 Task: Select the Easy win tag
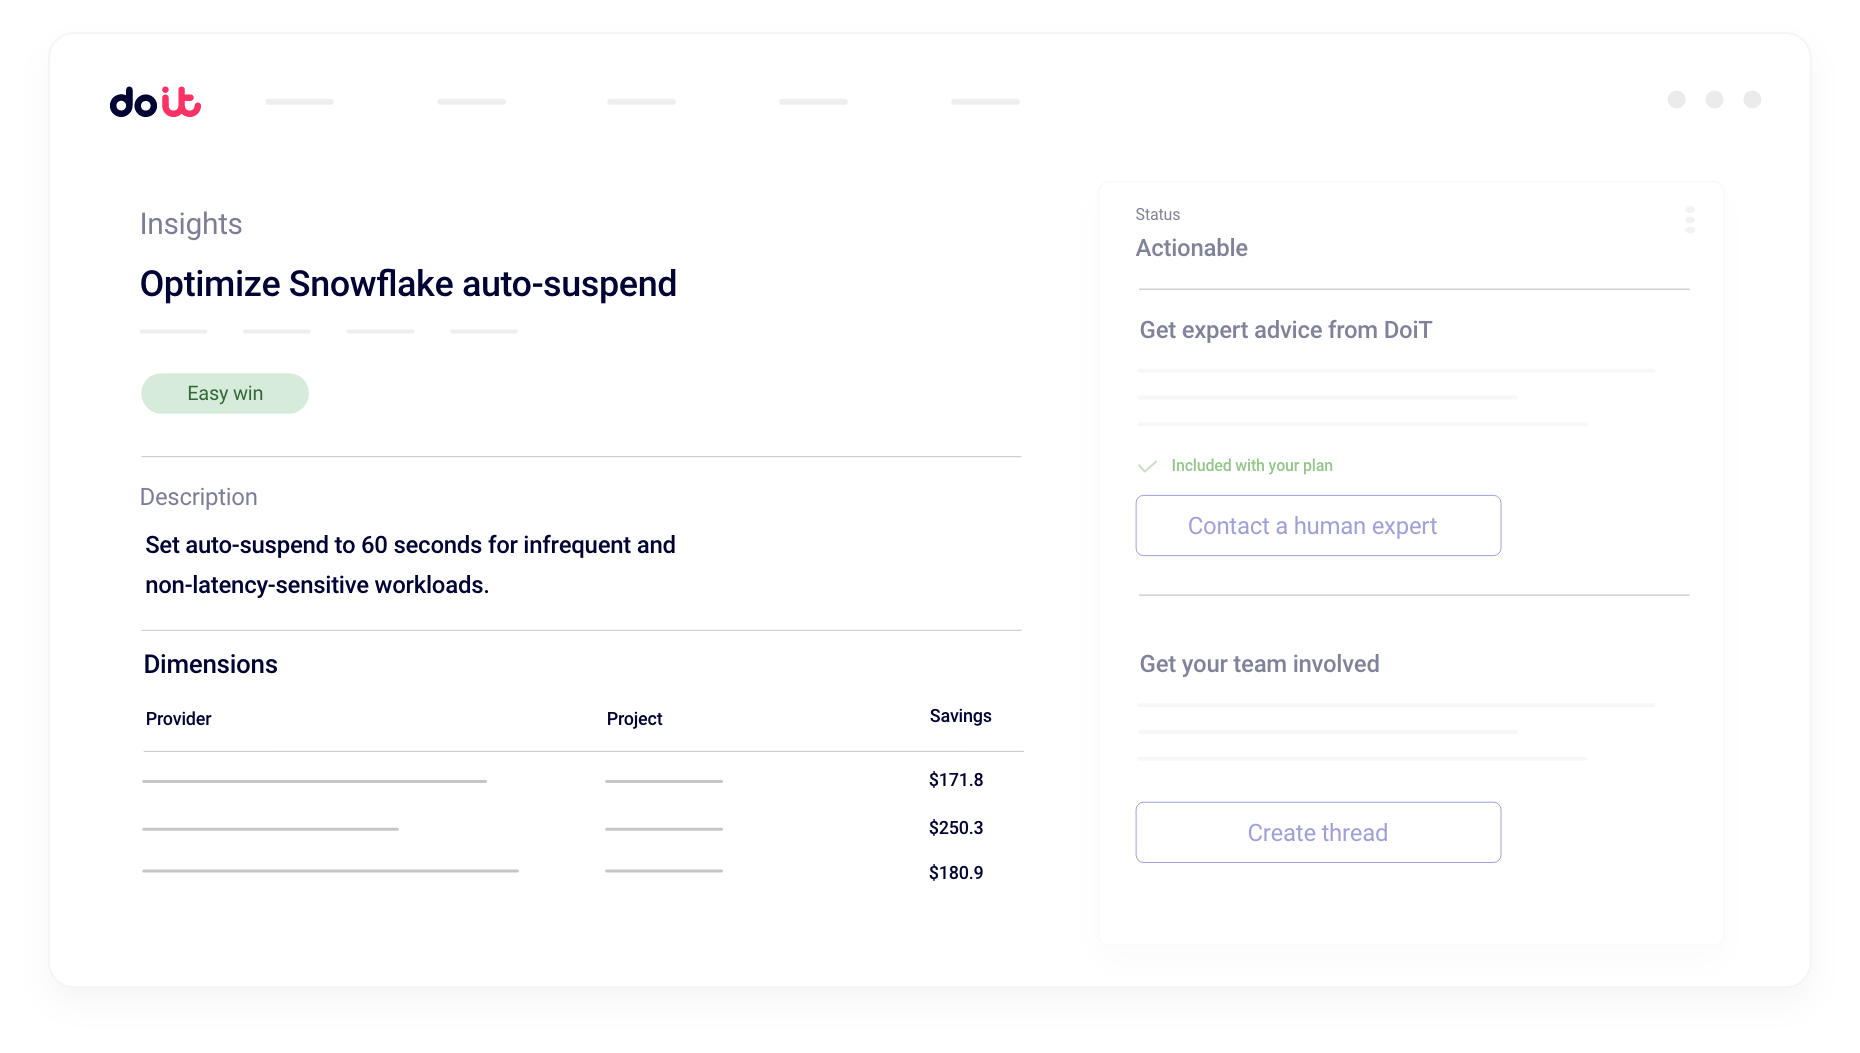click(225, 394)
